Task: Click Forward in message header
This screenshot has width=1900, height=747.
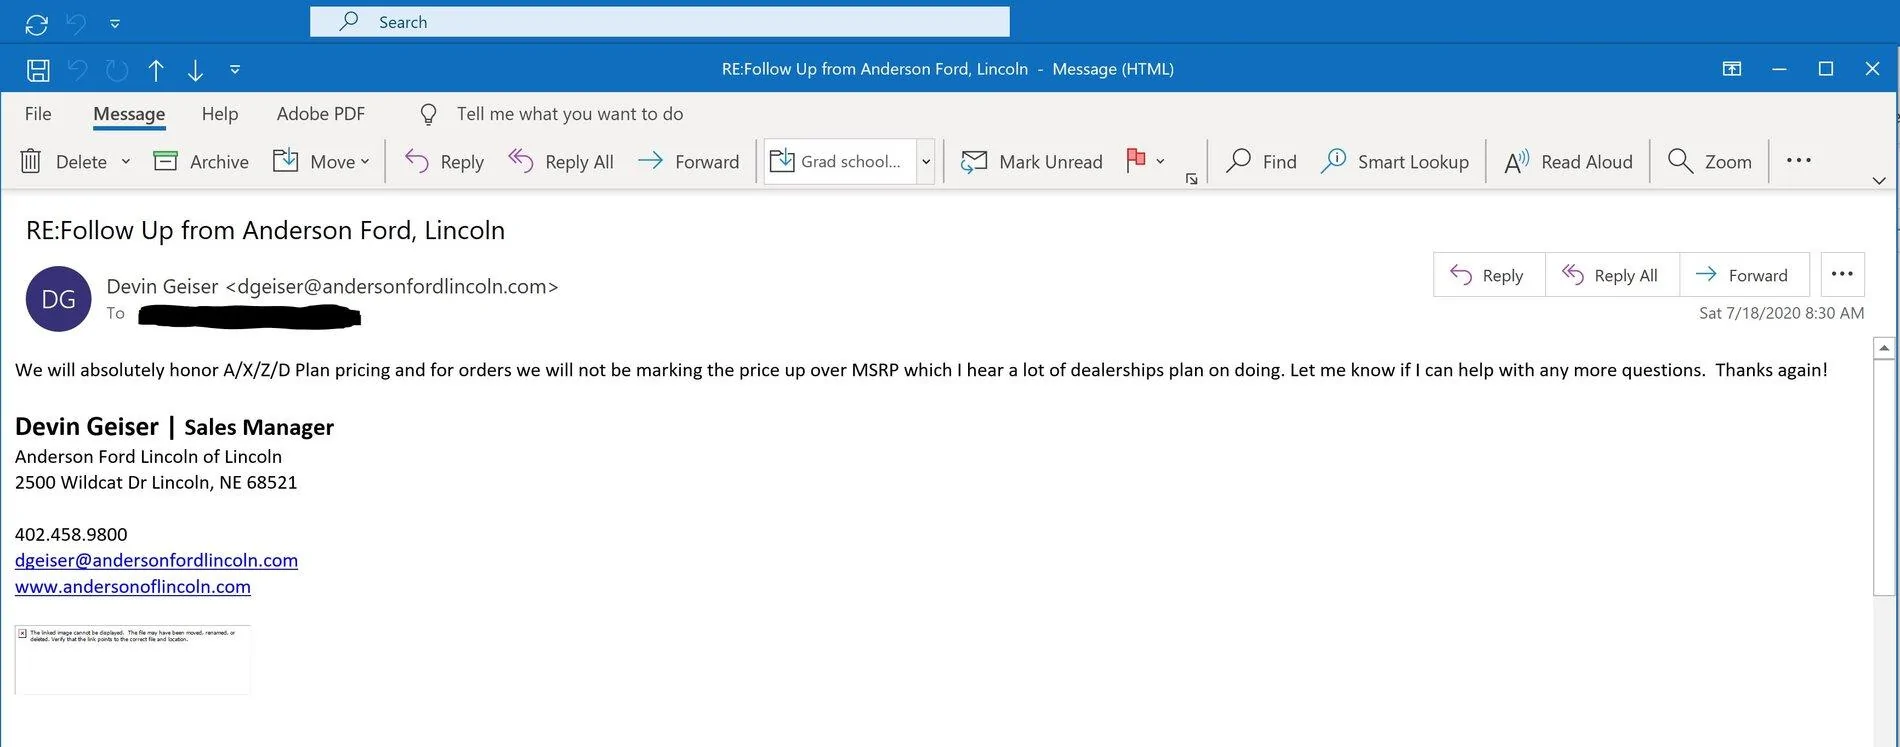Action: (x=1745, y=275)
